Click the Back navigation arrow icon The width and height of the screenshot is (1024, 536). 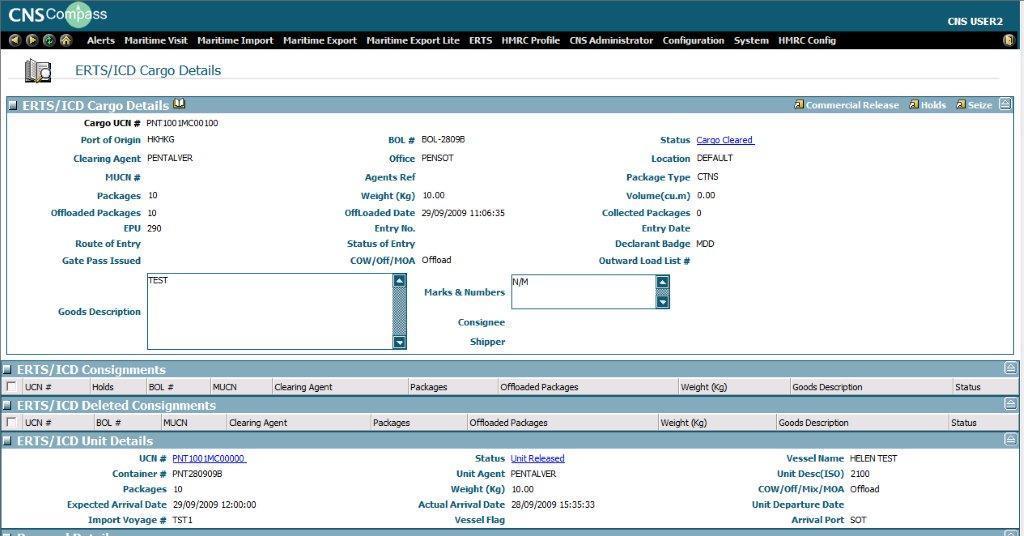[x=15, y=41]
